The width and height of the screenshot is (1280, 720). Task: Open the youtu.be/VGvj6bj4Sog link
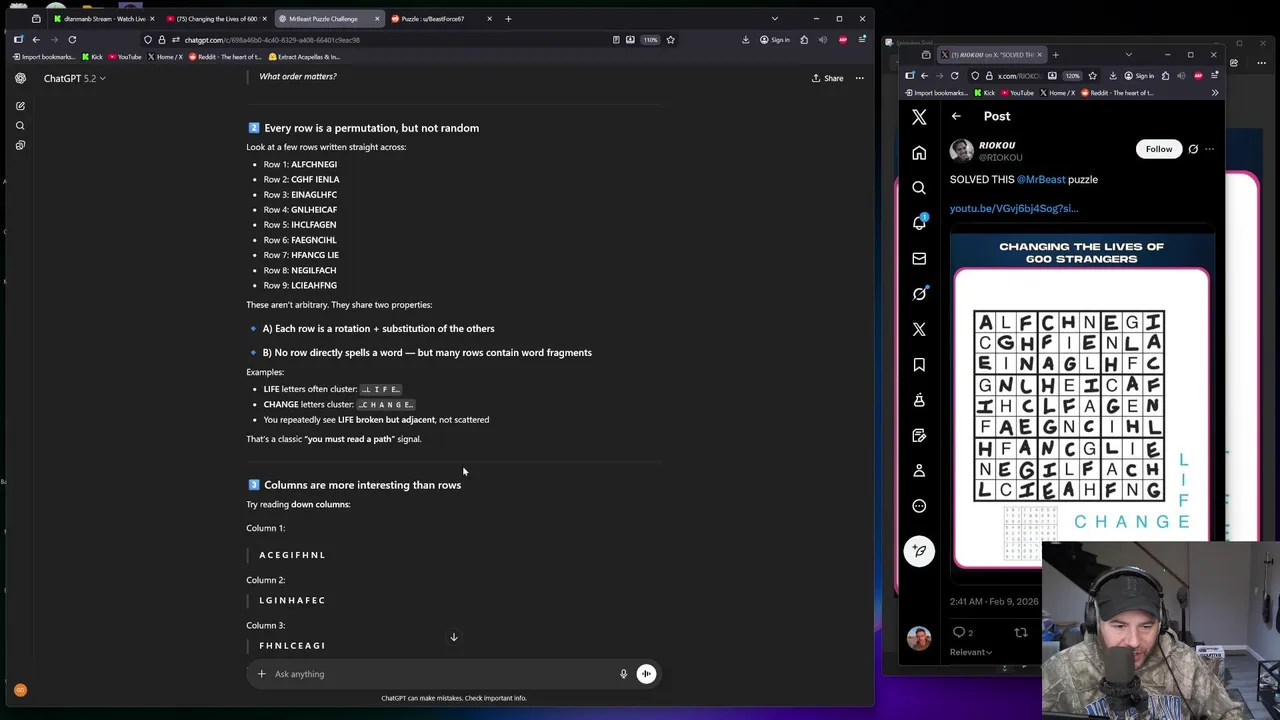click(x=1014, y=208)
